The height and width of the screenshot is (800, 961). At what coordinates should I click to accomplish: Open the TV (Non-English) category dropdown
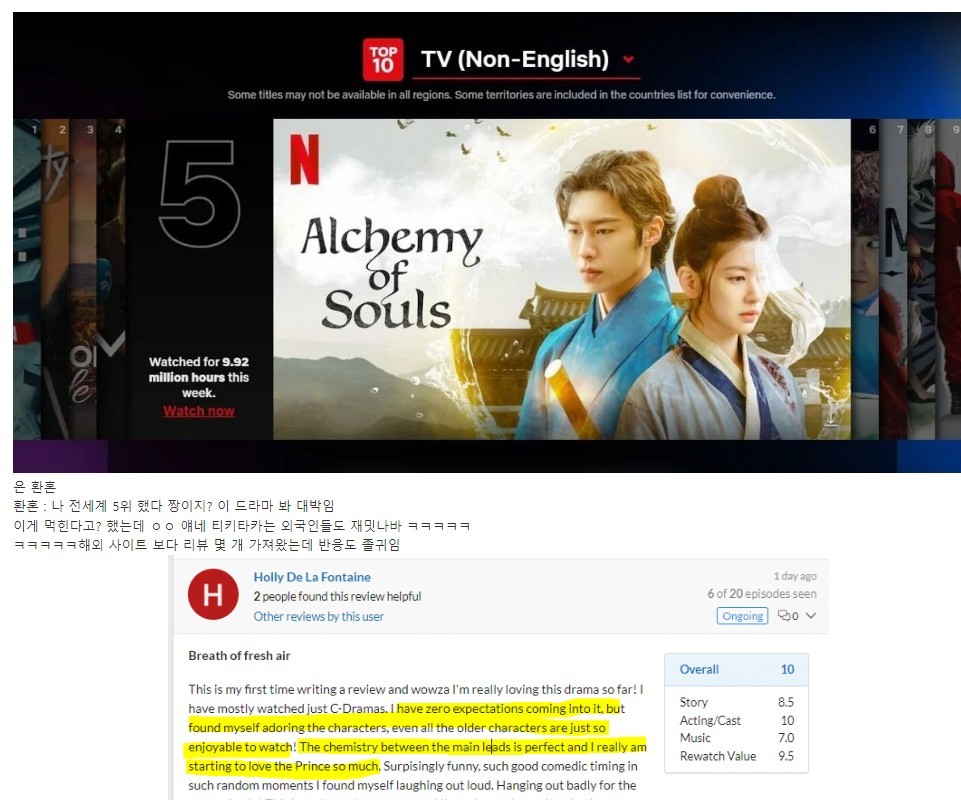point(514,59)
